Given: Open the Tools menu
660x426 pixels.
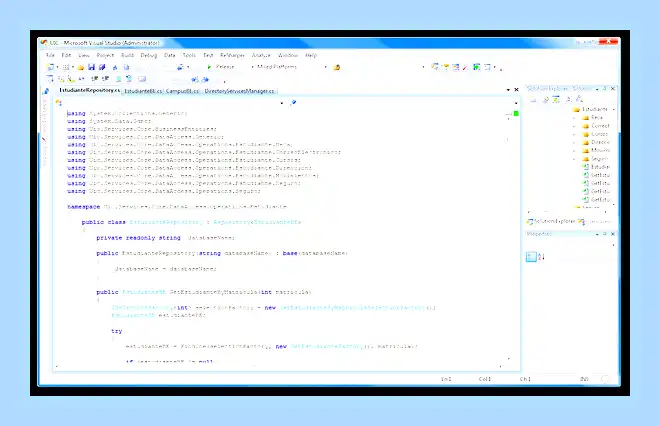Looking at the screenshot, I should 189,55.
